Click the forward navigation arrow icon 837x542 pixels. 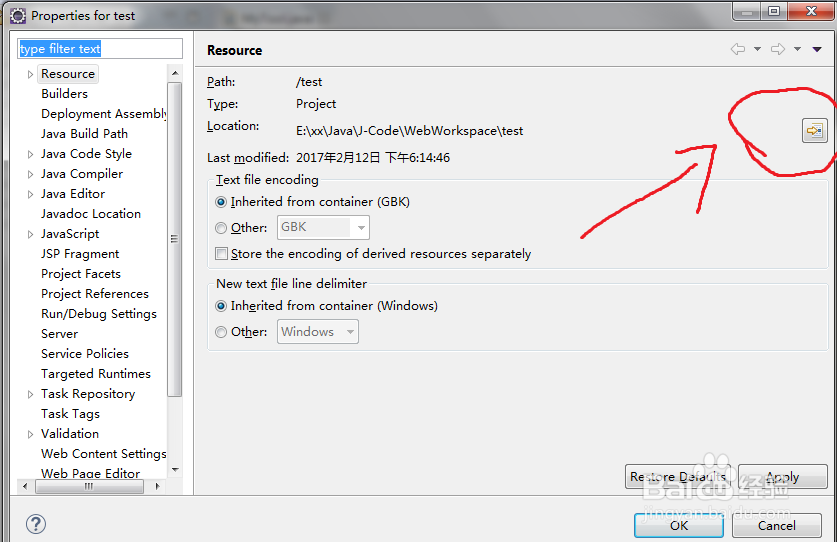(x=778, y=49)
